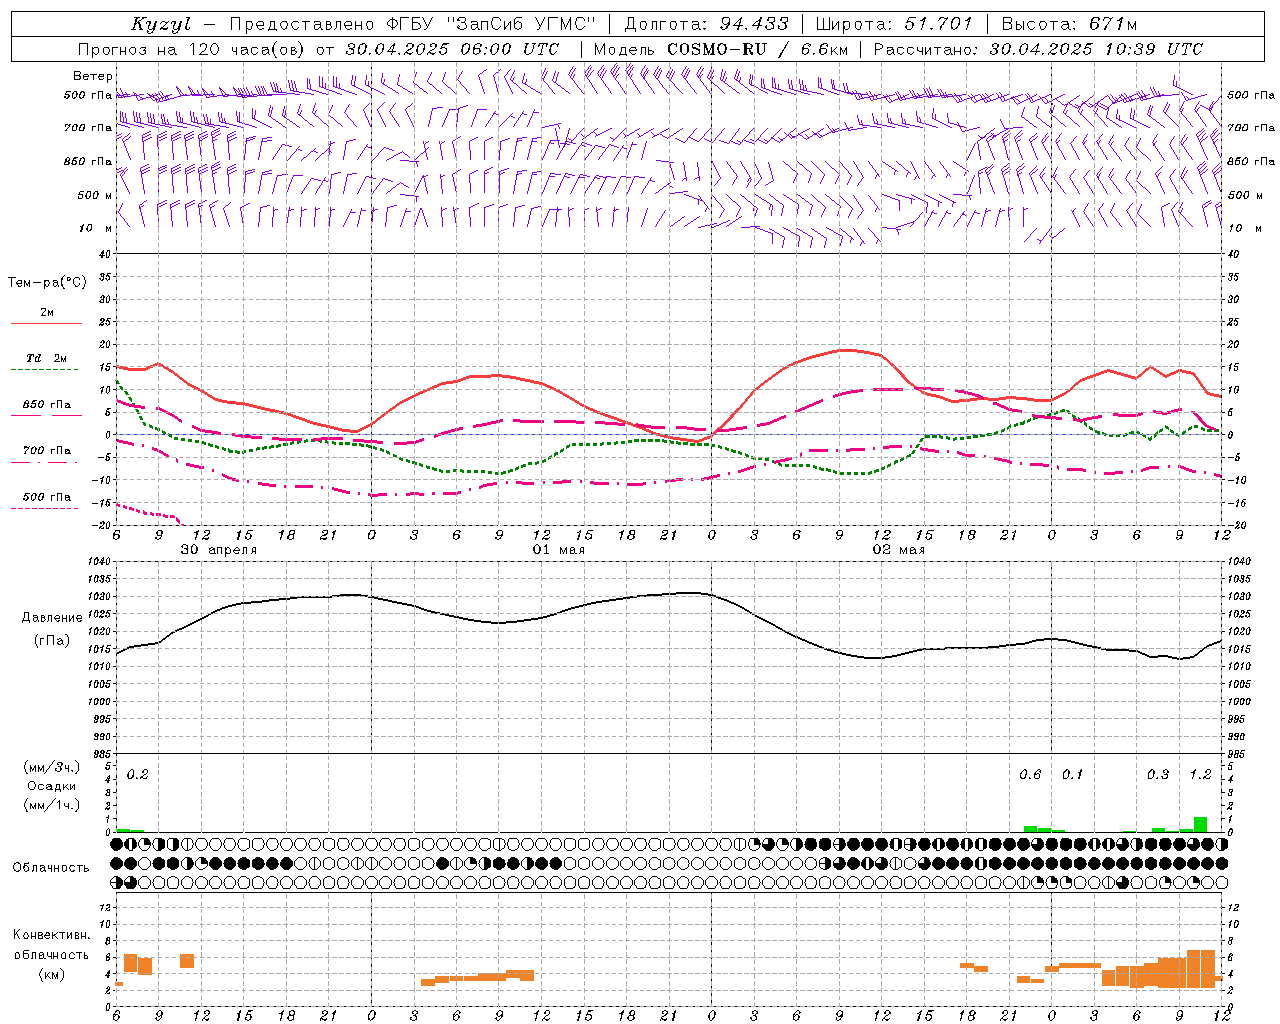Image resolution: width=1280 pixels, height=1024 pixels.
Task: Click the dashed Td 2м legend line sample
Action: tap(46, 370)
